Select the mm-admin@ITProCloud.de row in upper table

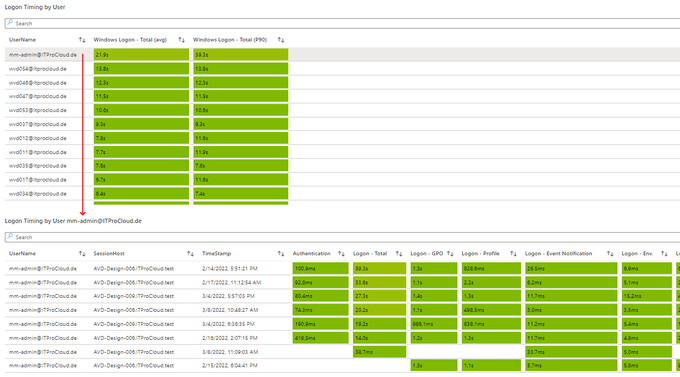click(x=343, y=55)
